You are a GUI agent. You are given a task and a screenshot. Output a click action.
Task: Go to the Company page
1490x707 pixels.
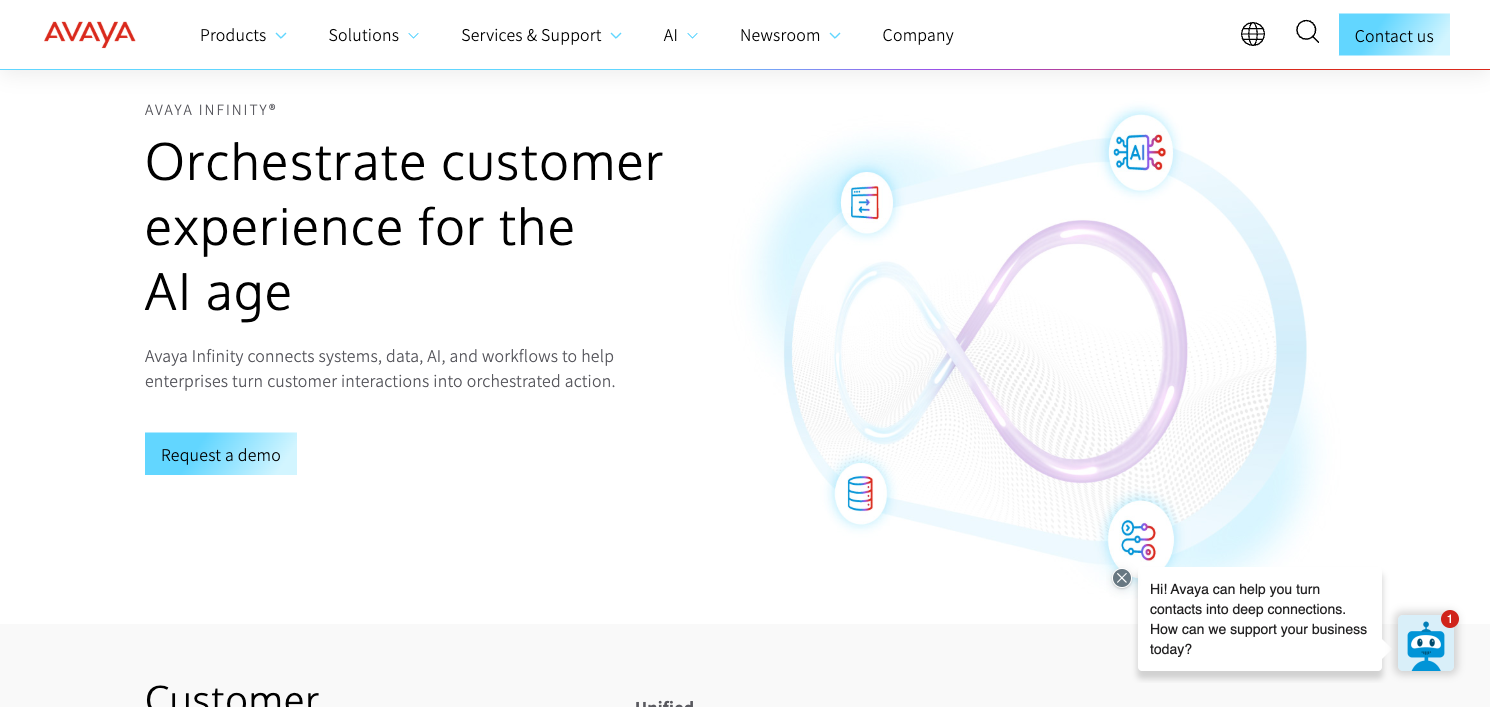(x=918, y=35)
